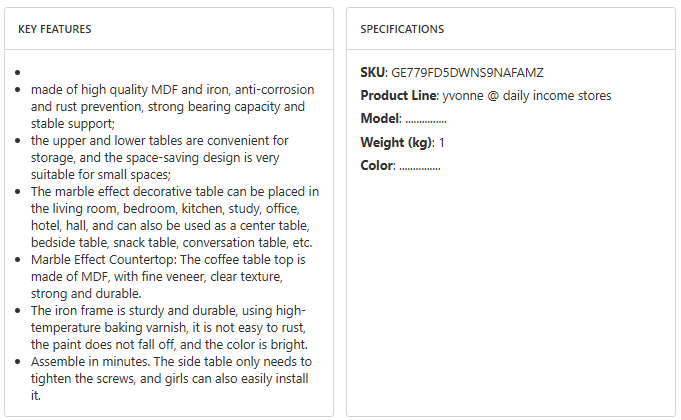This screenshot has width=681, height=420.
Task: Click the Model label
Action: tap(380, 119)
